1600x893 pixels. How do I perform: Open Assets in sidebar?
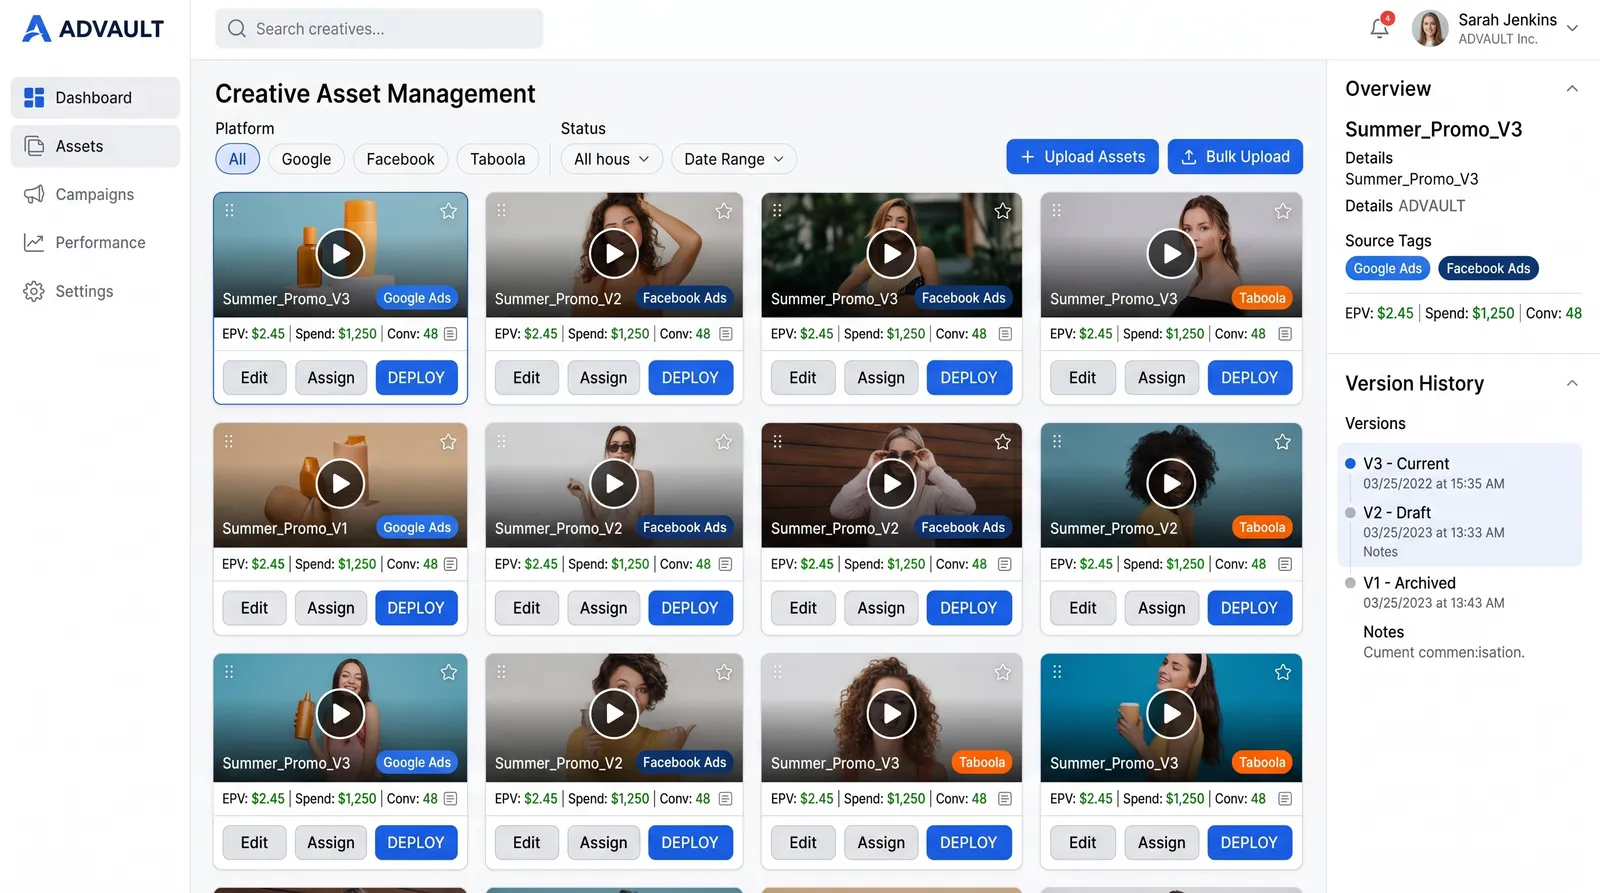tap(95, 146)
